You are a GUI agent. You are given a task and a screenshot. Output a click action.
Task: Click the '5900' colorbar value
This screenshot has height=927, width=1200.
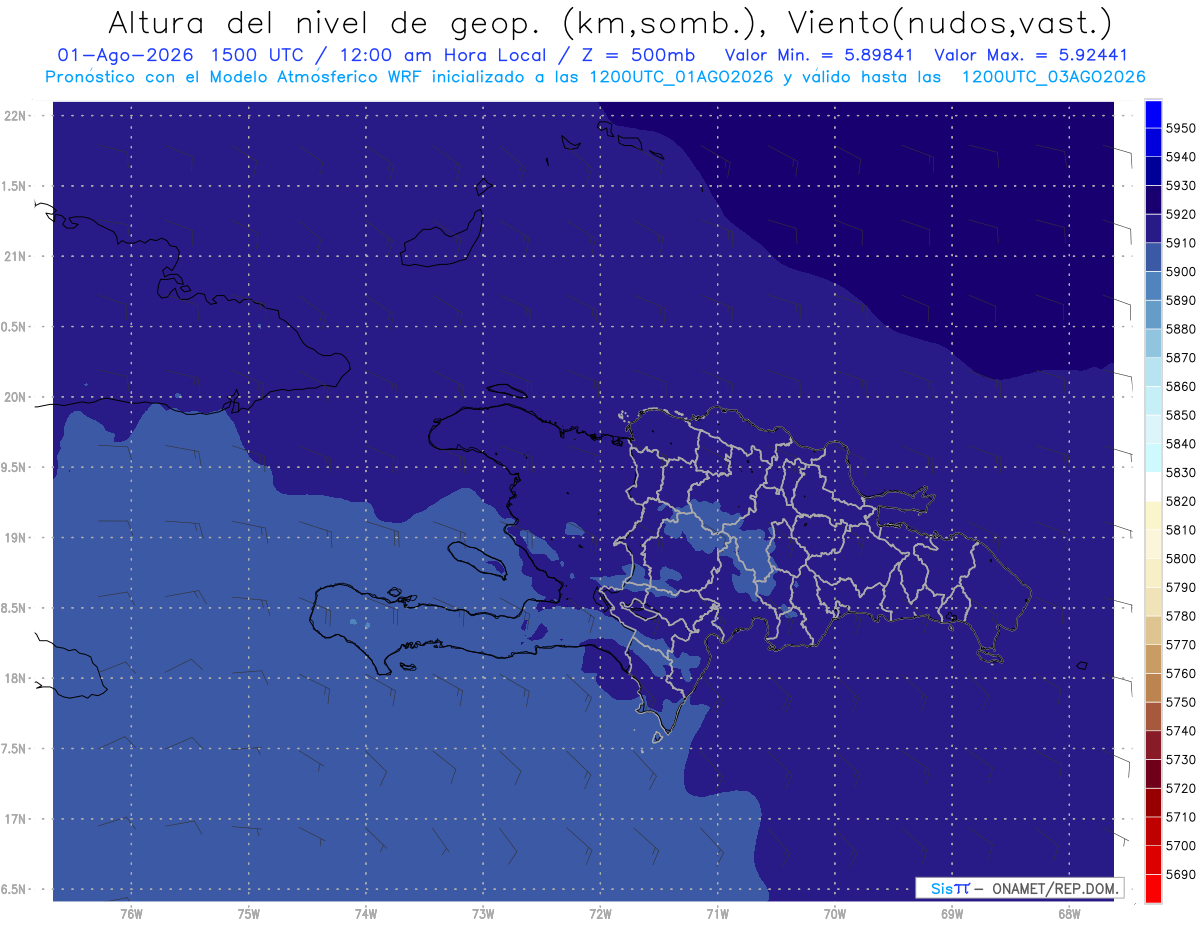click(1181, 272)
